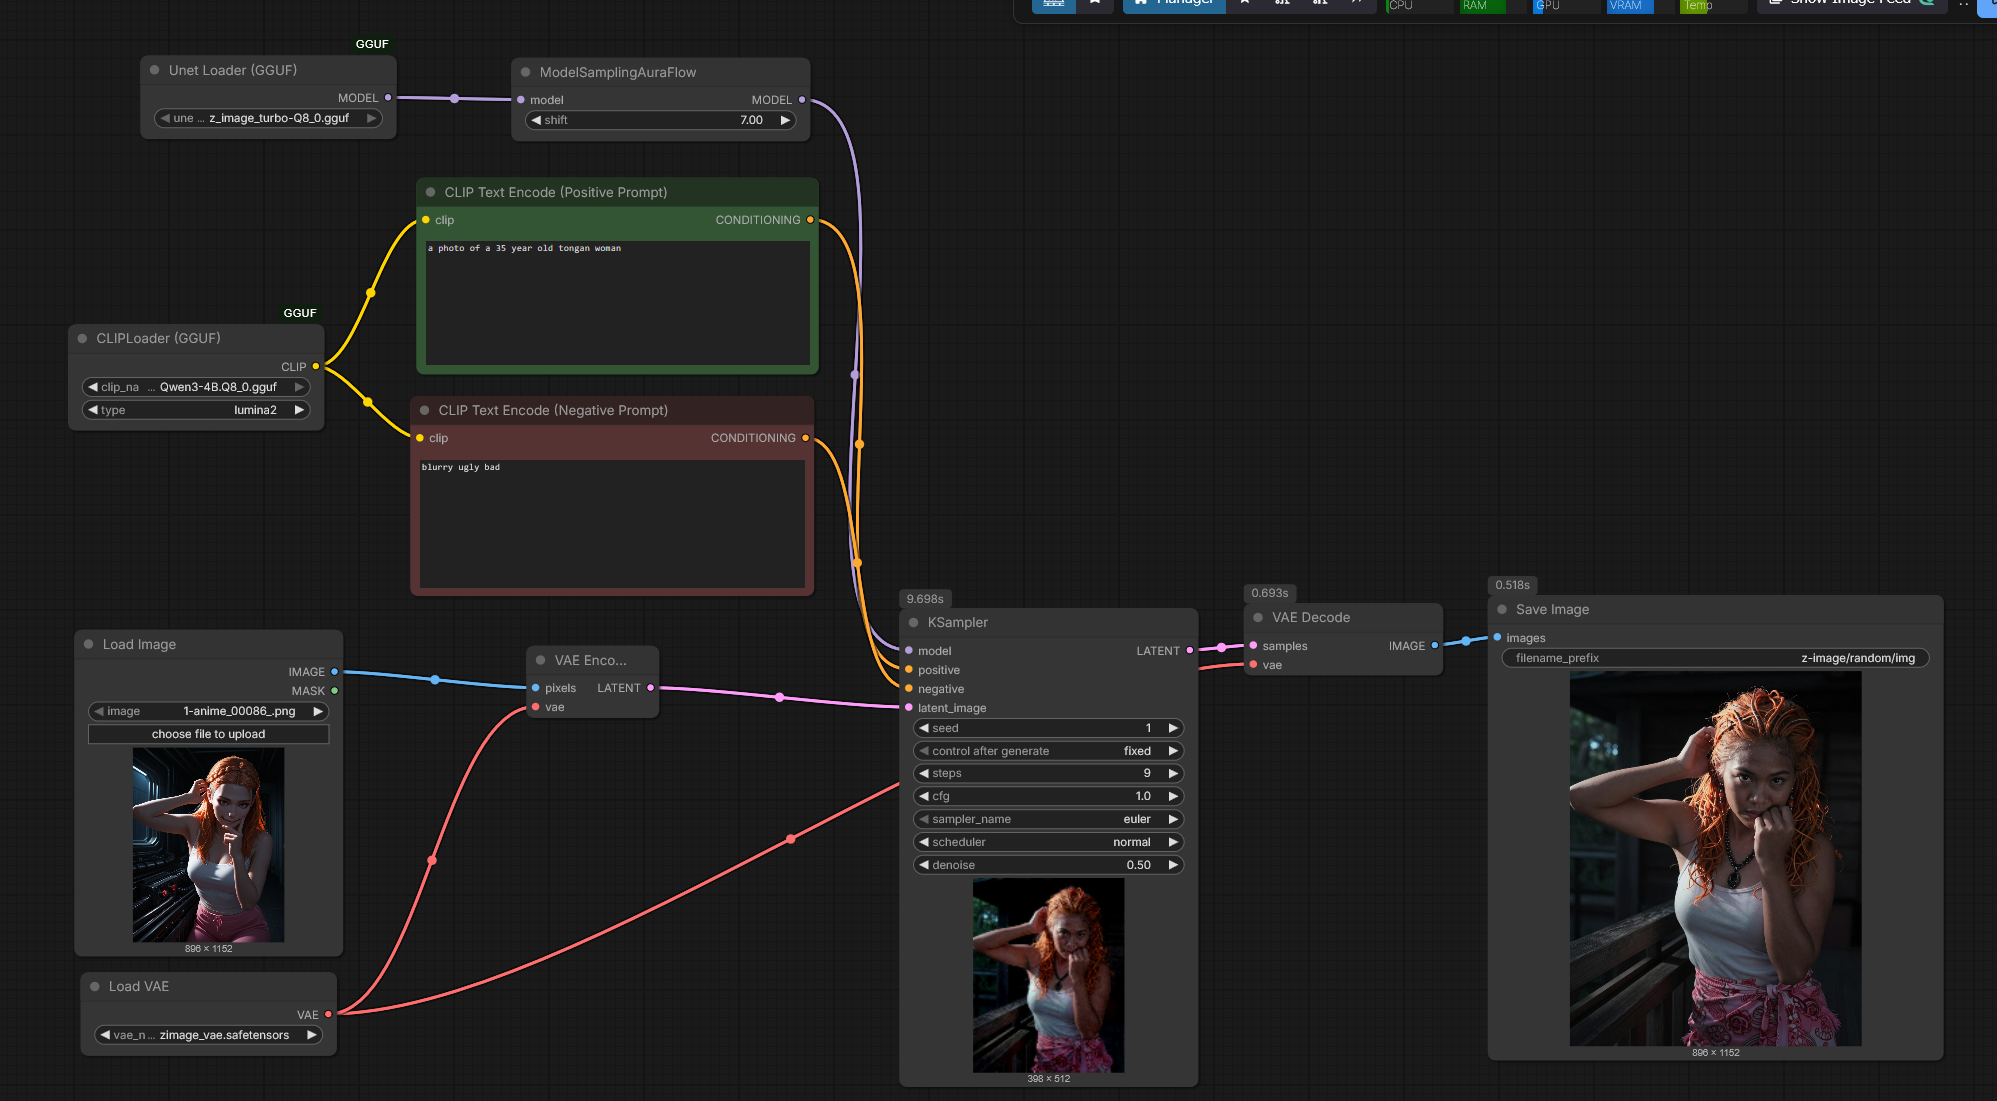Click the right arrow to increase seed
The height and width of the screenshot is (1101, 1997).
coord(1173,728)
